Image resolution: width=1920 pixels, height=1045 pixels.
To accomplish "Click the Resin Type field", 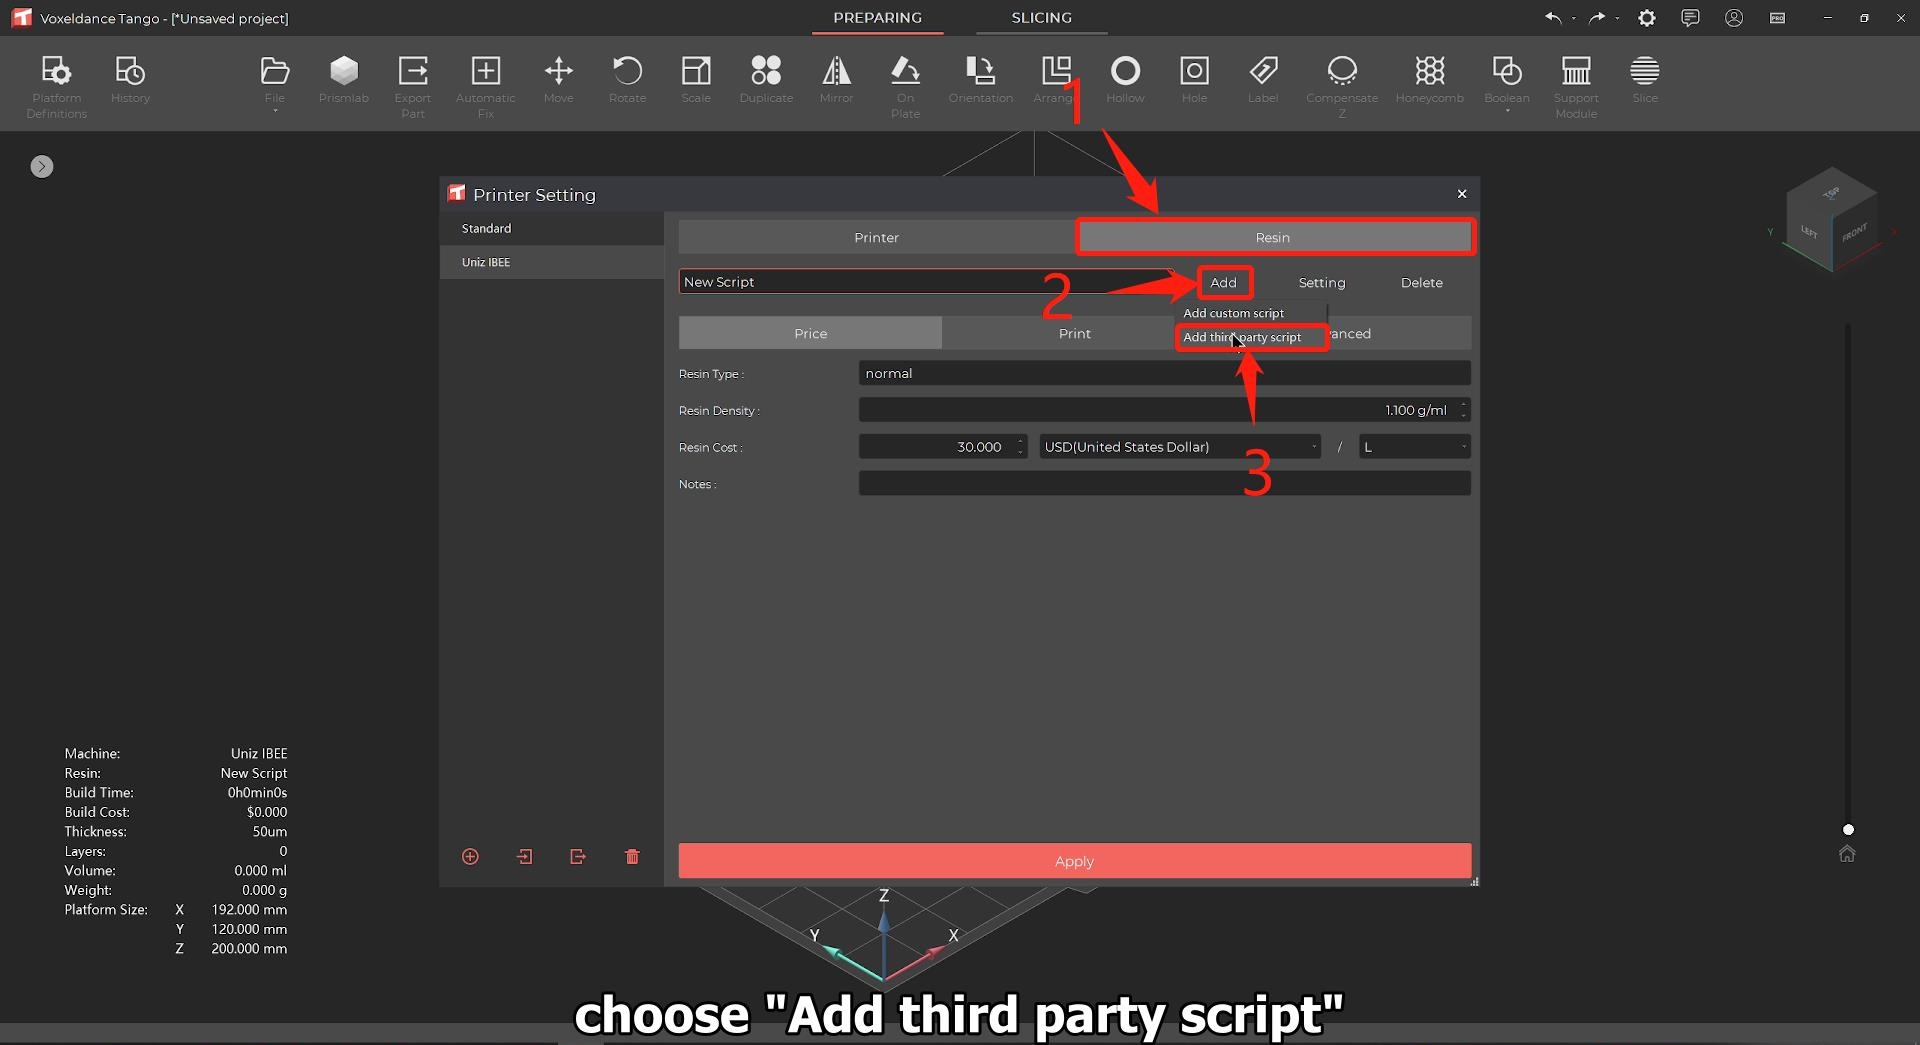I will click(x=1164, y=373).
